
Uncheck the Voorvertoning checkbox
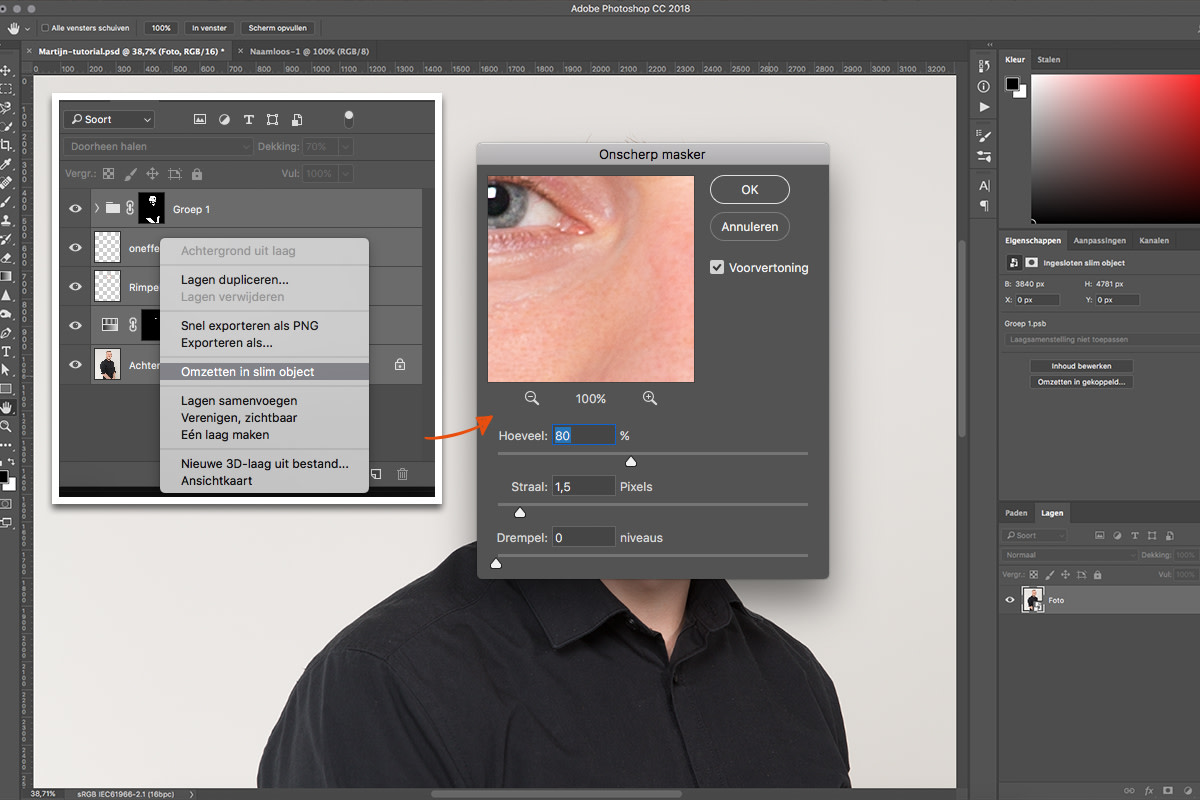coord(717,268)
